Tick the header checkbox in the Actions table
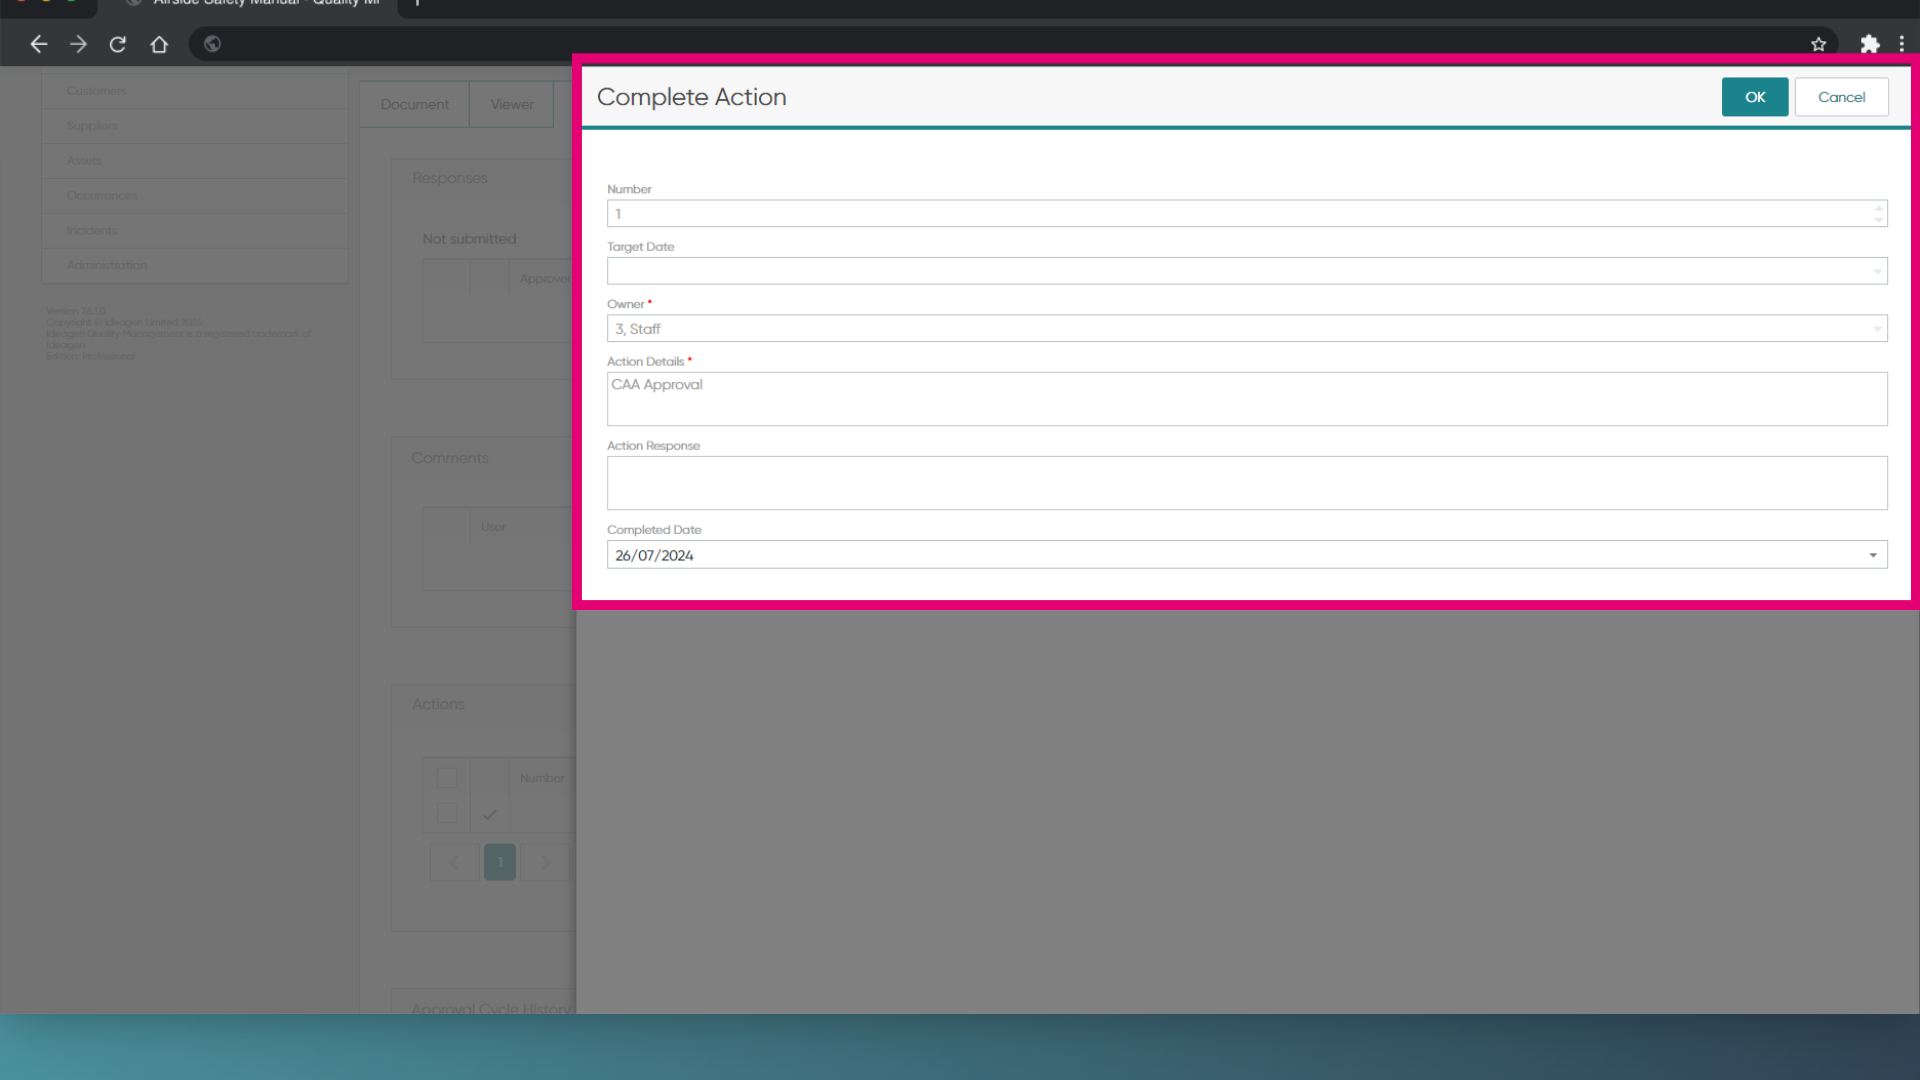The width and height of the screenshot is (1920, 1080). 447,778
